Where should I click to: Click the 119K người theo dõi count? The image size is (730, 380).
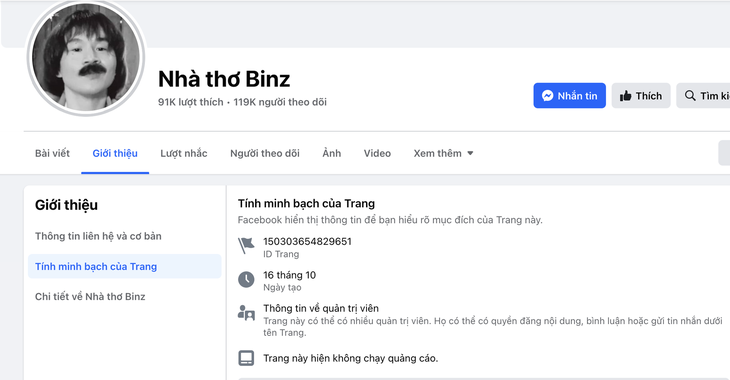pos(280,102)
